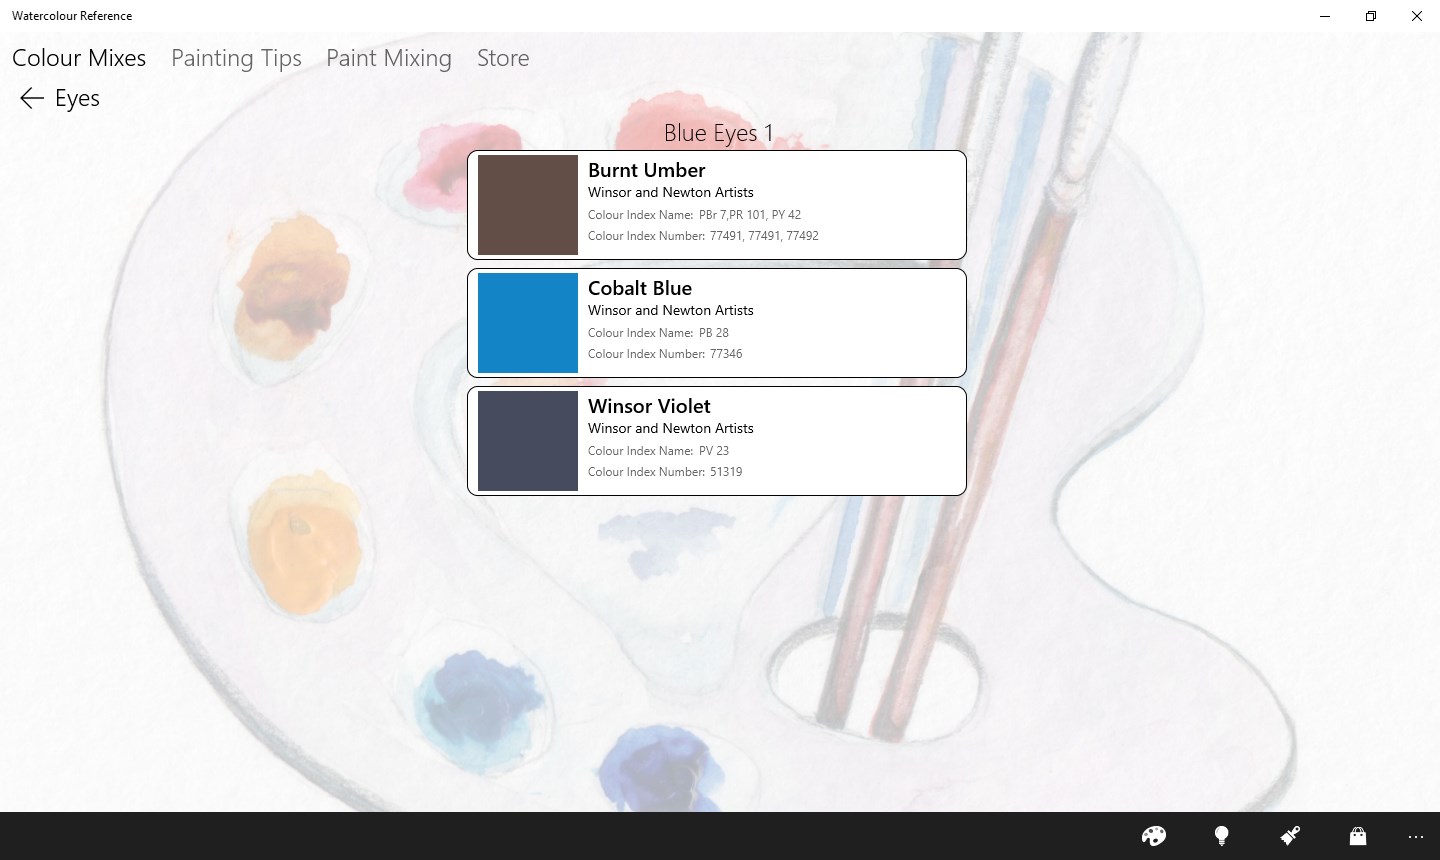The image size is (1440, 860).
Task: Pick the dark Winsor Violet swatch
Action: (527, 441)
